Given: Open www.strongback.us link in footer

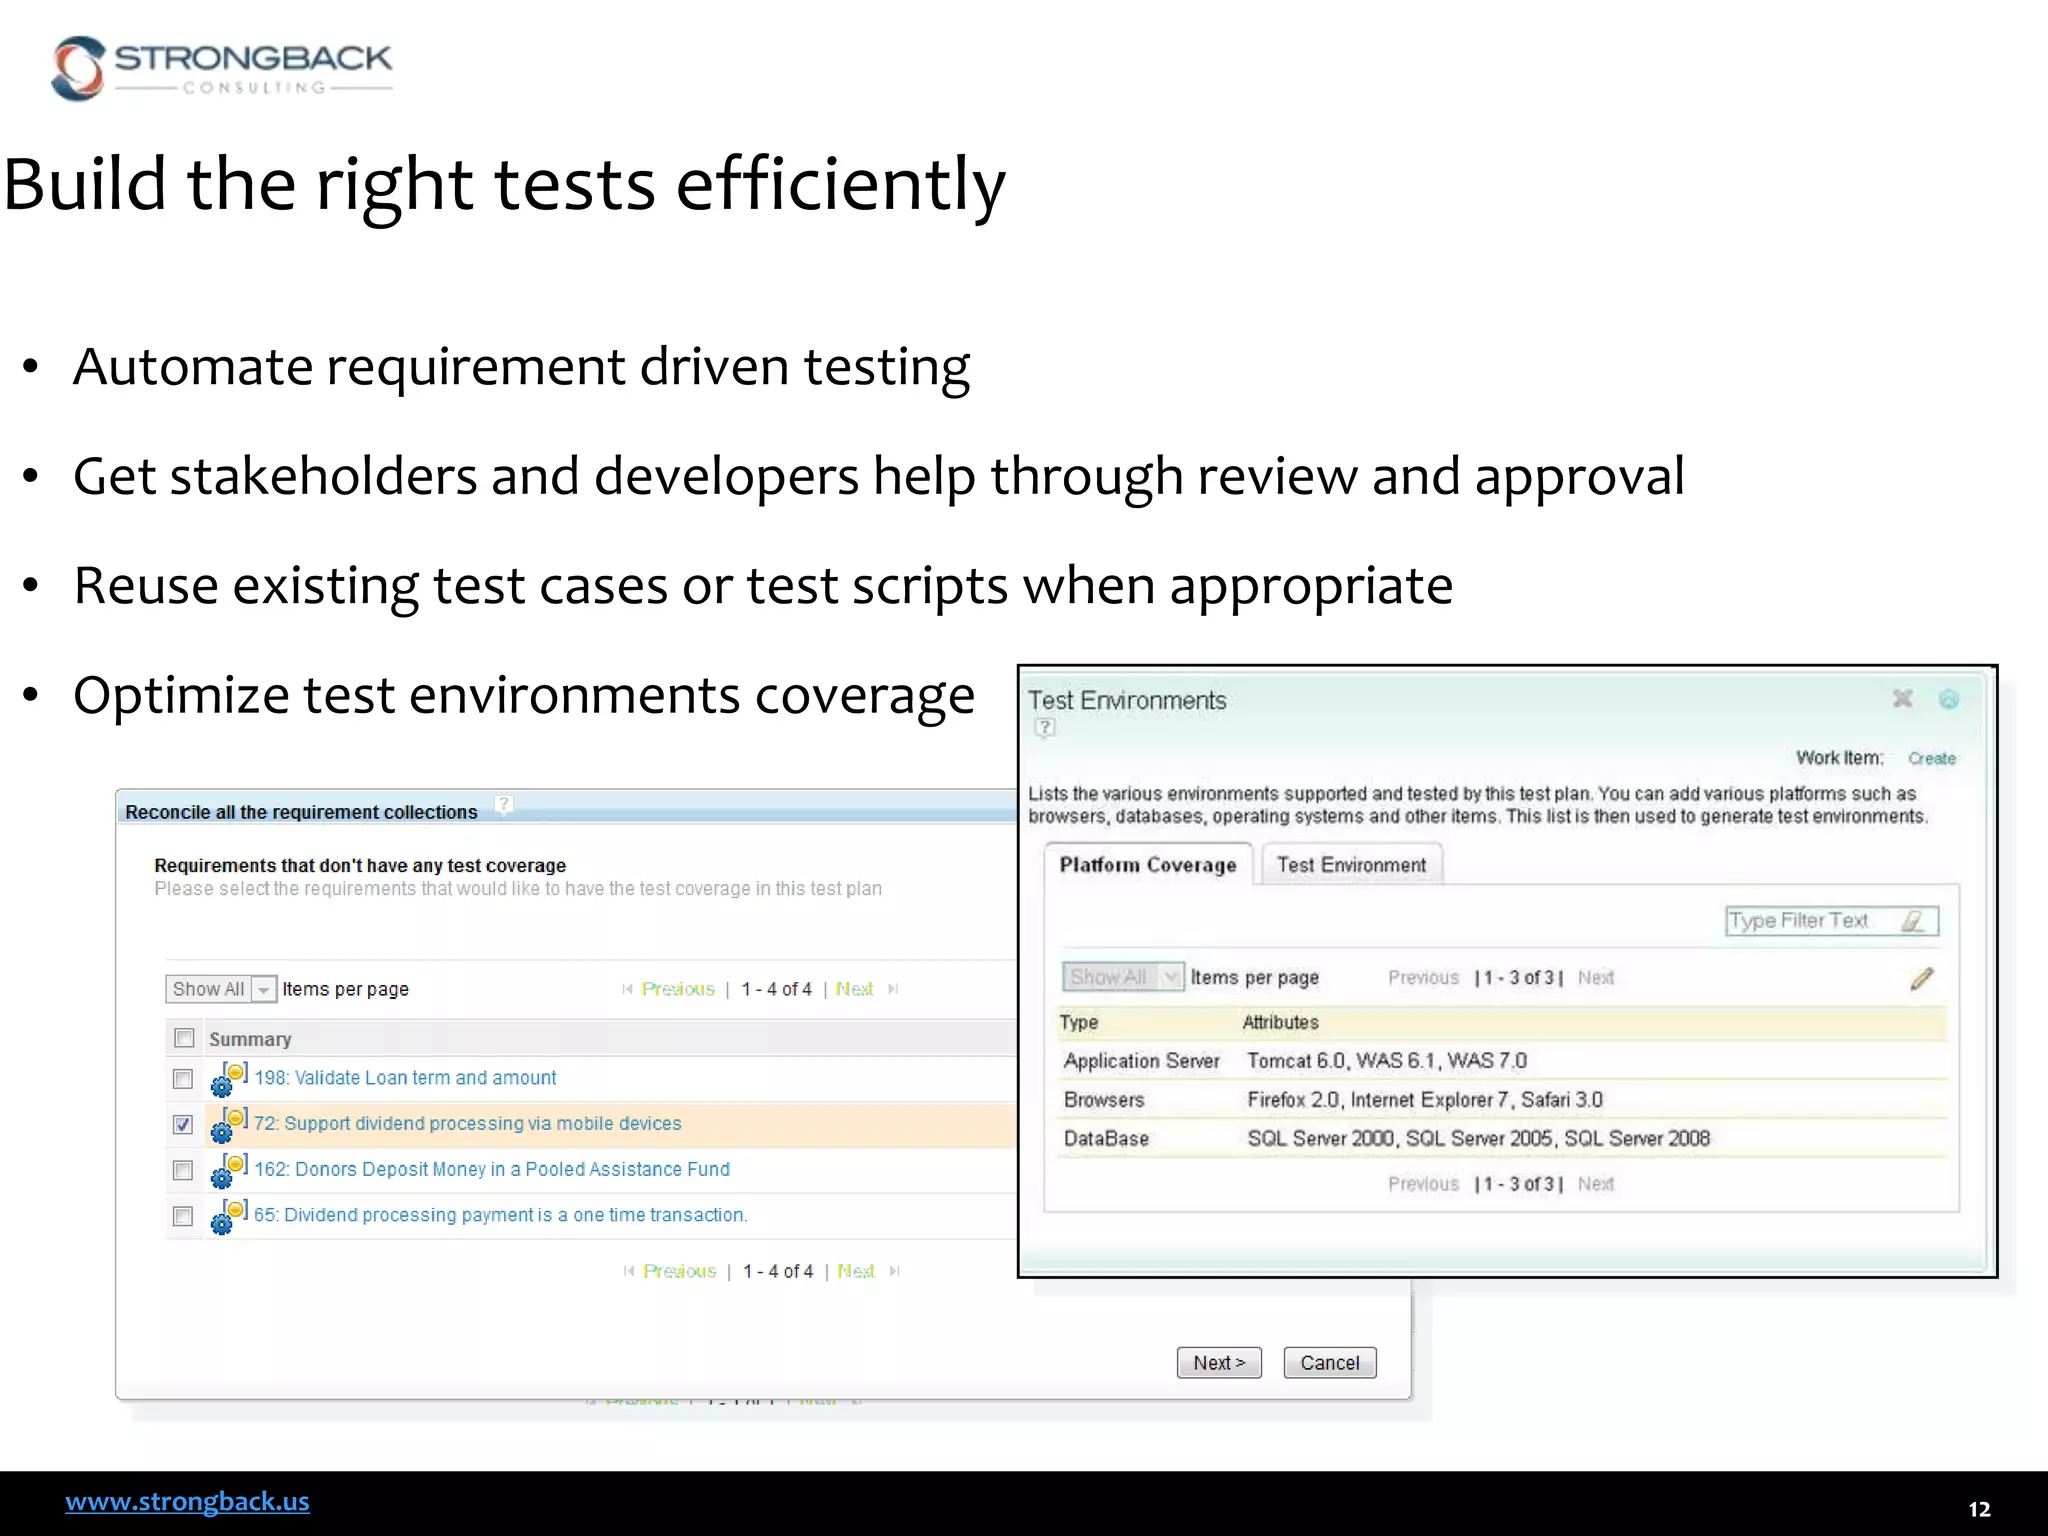Looking at the screenshot, I should click(187, 1502).
